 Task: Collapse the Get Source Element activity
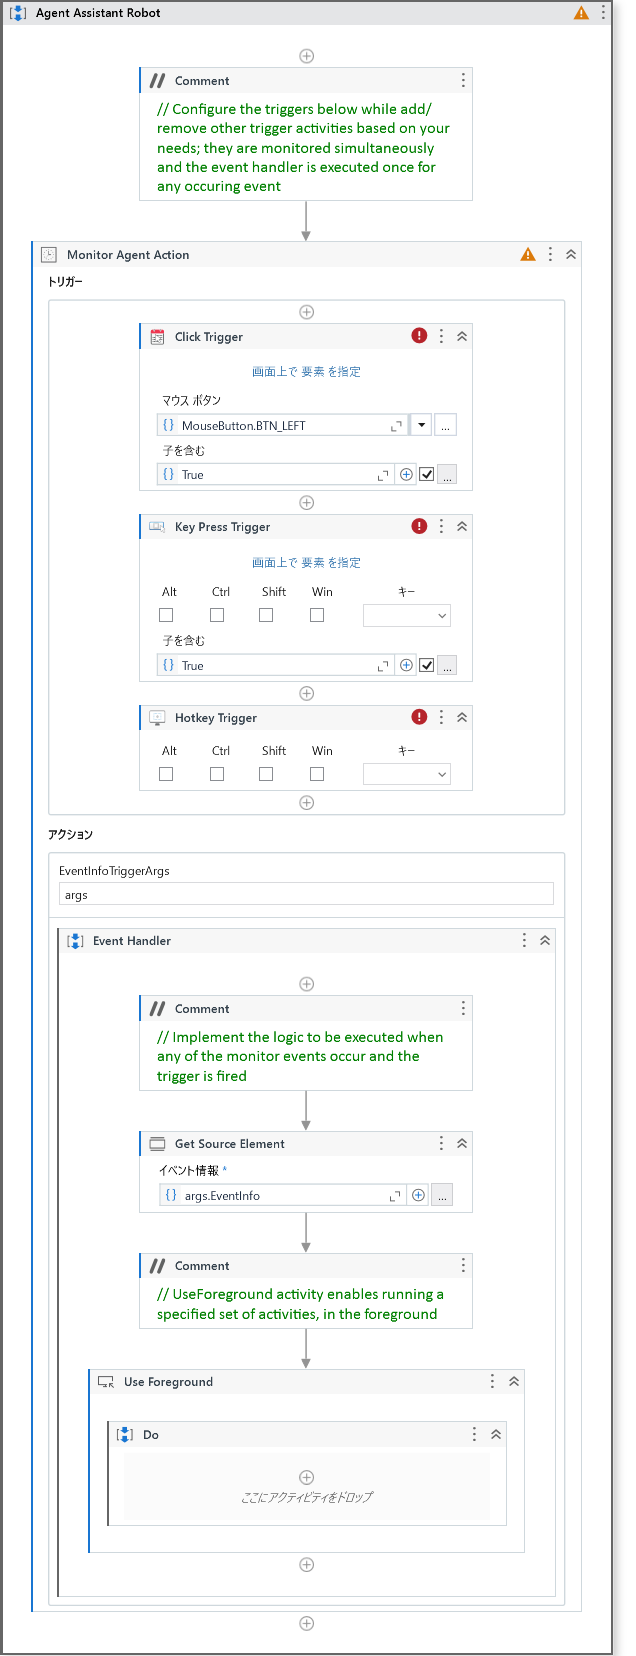pyautogui.click(x=462, y=1143)
